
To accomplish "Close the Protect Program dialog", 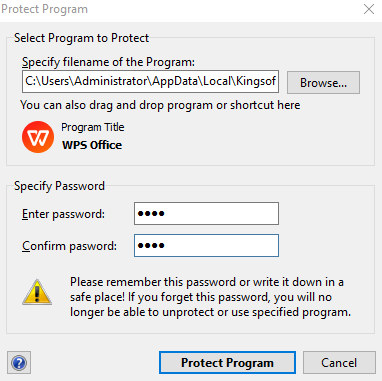I will [369, 9].
